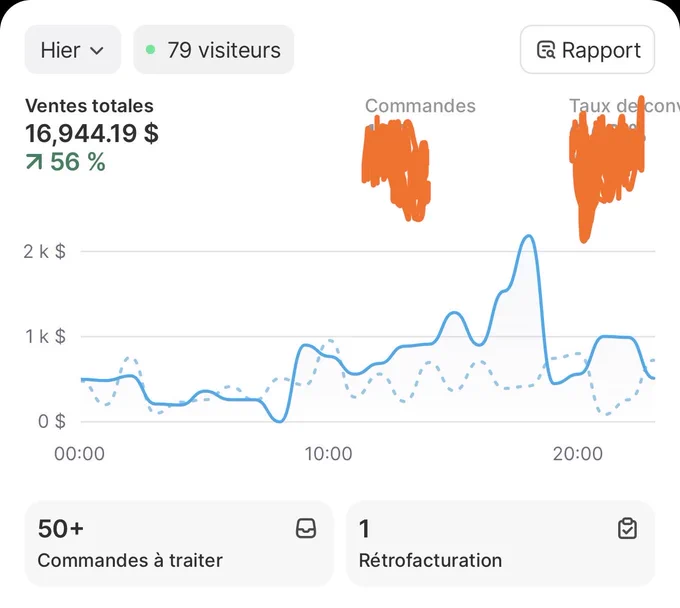Open the 79 visiteurs live view
This screenshot has height=608, width=680.
213,49
